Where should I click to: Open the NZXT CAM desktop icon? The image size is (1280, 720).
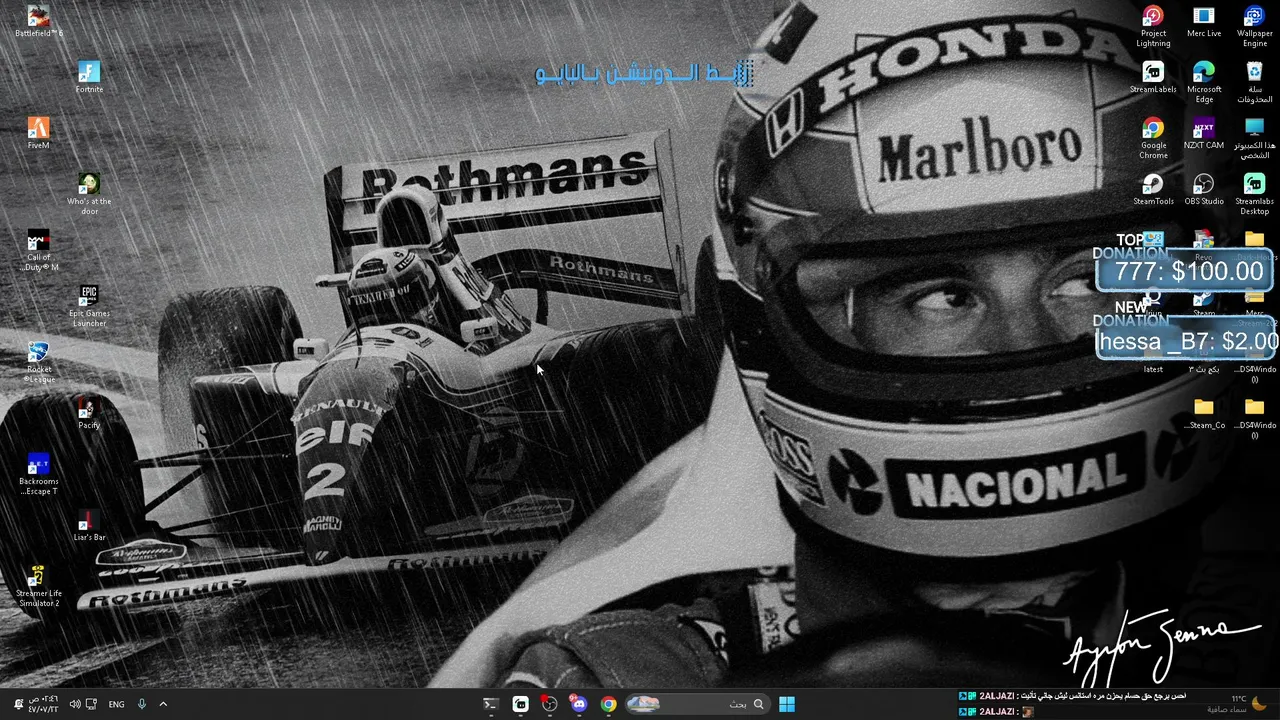click(1203, 133)
